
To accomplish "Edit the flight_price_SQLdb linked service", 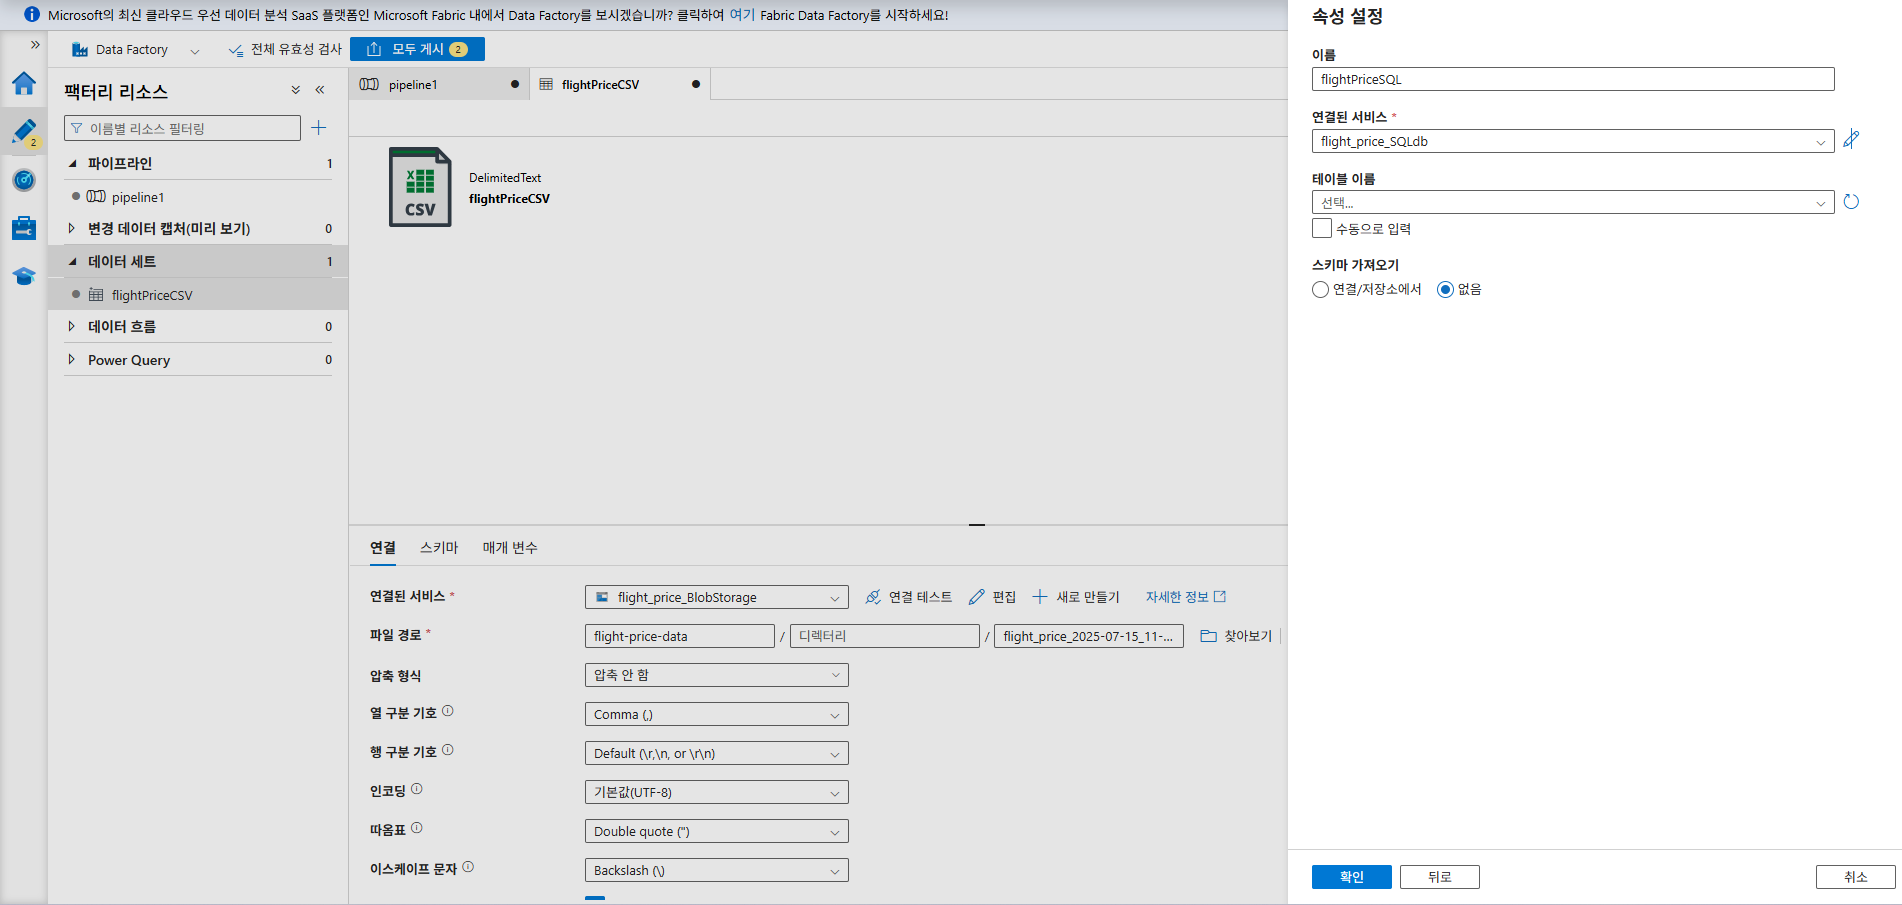I will [x=1851, y=140].
